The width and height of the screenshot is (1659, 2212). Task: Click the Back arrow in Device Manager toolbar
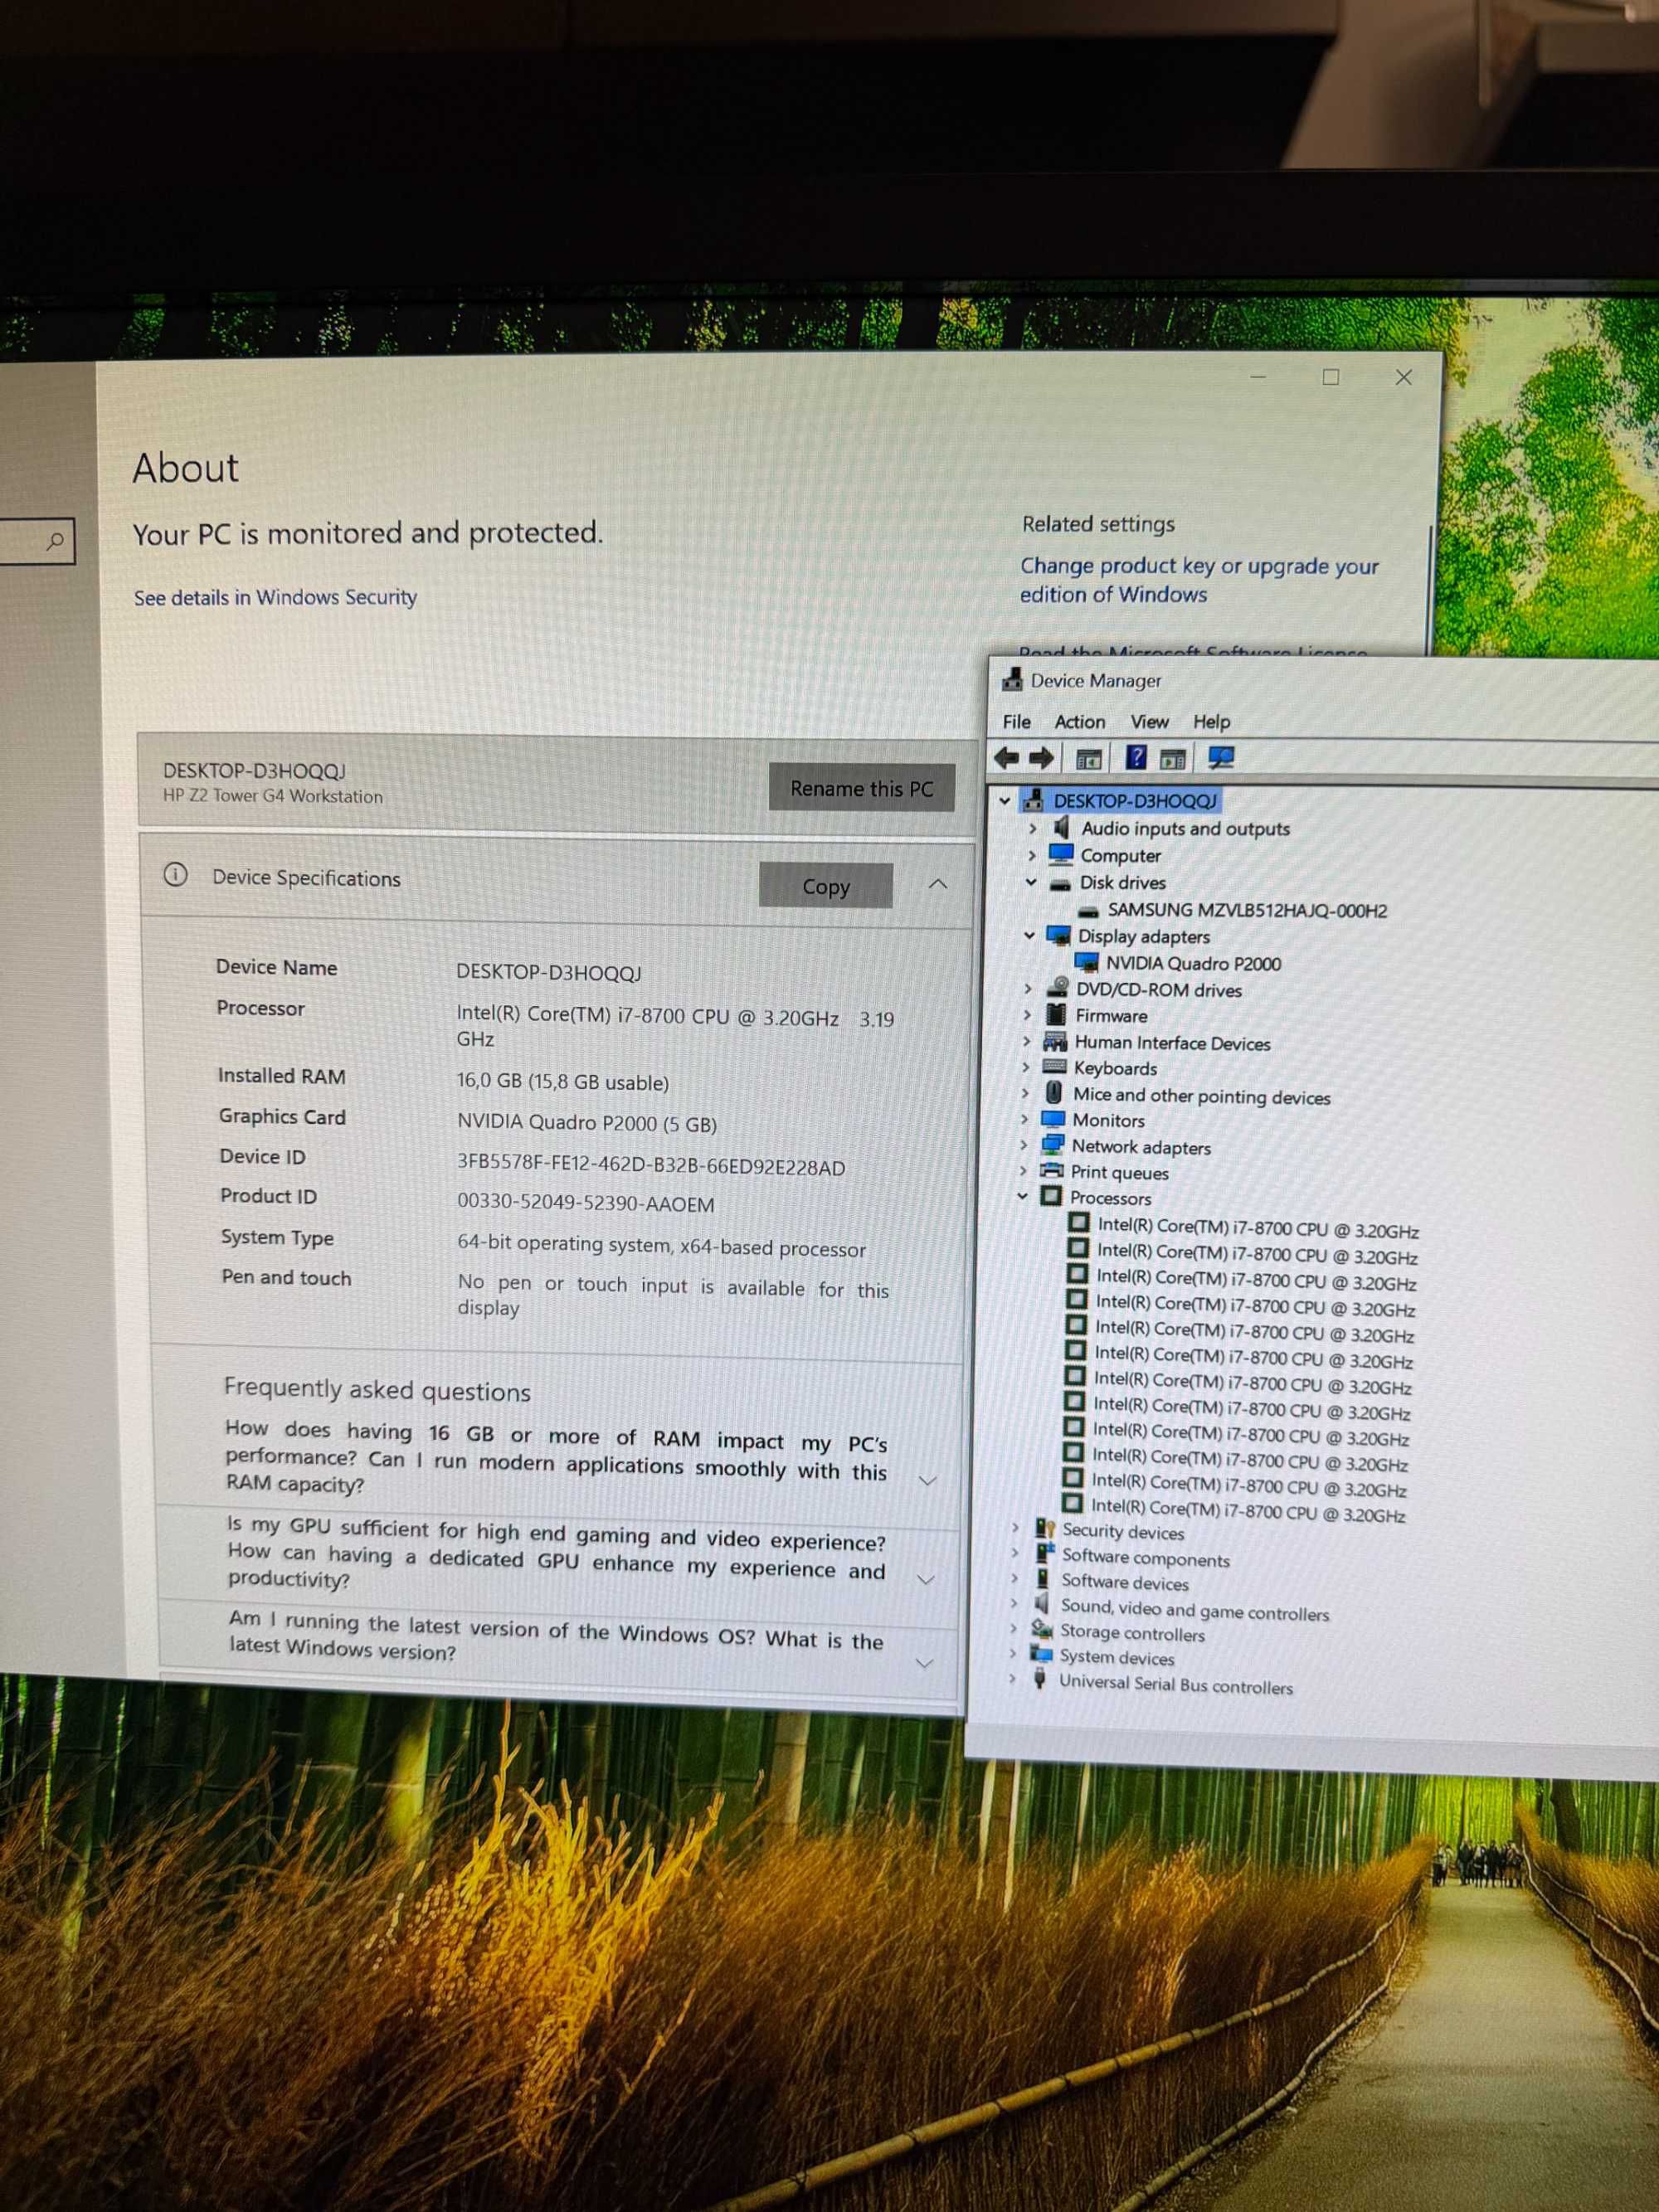point(1007,758)
